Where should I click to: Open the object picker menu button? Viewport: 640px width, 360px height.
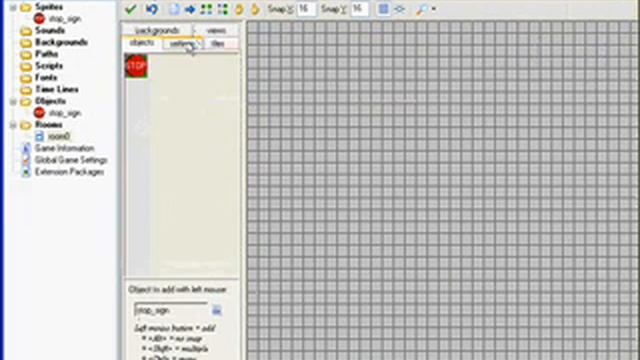[x=217, y=311]
